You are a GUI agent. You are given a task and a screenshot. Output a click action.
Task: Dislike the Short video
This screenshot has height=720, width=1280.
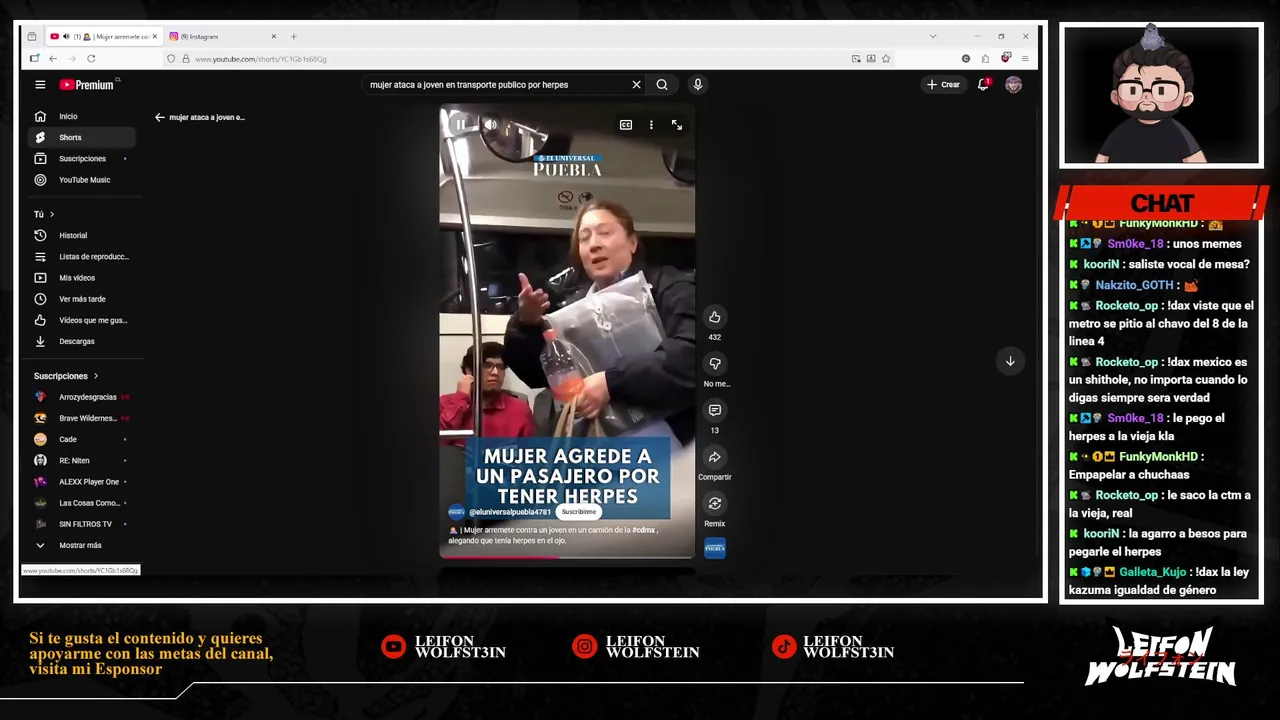[x=715, y=364]
